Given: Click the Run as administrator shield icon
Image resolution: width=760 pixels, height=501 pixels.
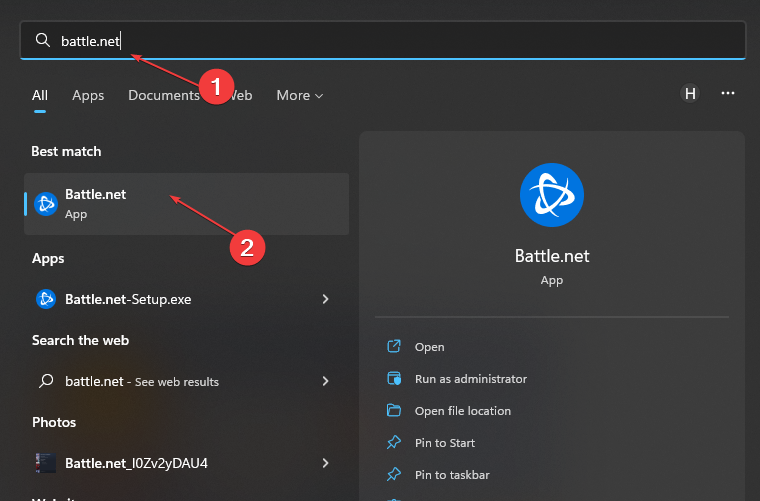Looking at the screenshot, I should click(394, 378).
